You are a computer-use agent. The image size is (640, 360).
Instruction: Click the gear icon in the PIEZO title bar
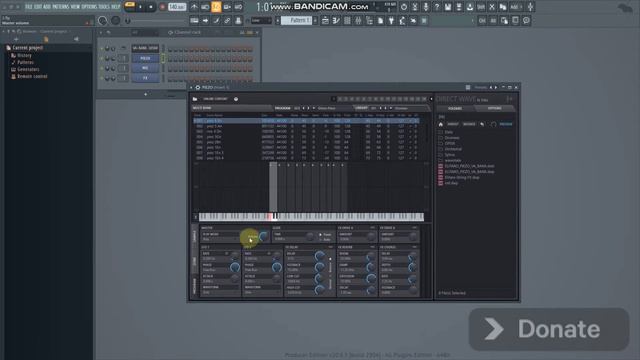[198, 87]
